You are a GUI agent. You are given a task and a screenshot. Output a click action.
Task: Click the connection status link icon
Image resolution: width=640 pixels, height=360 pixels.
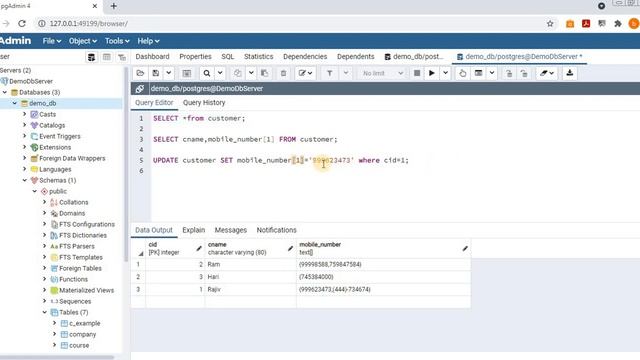[140, 89]
